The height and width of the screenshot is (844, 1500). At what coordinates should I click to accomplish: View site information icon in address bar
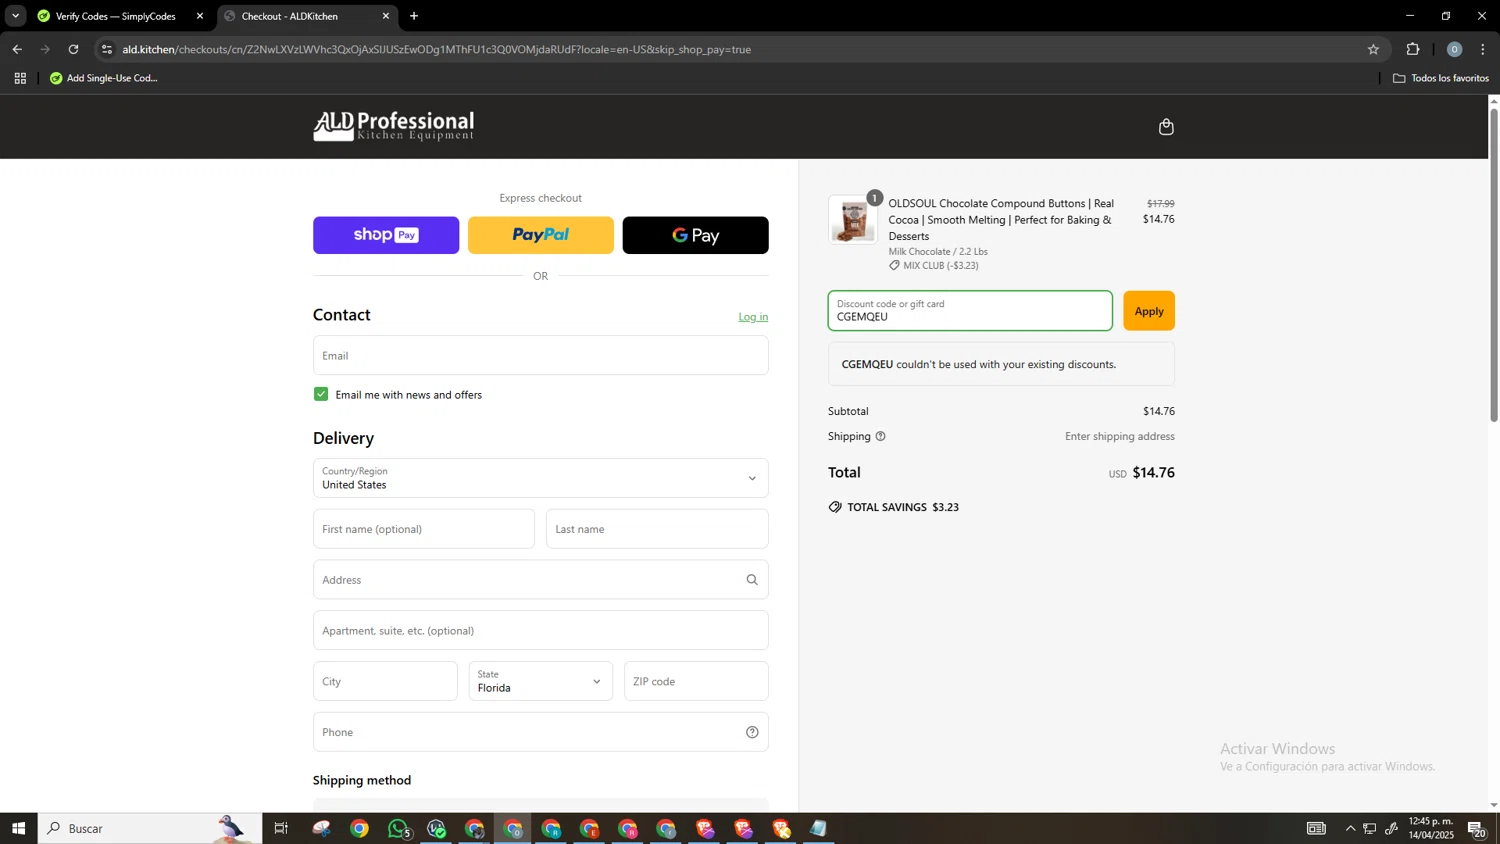point(107,49)
